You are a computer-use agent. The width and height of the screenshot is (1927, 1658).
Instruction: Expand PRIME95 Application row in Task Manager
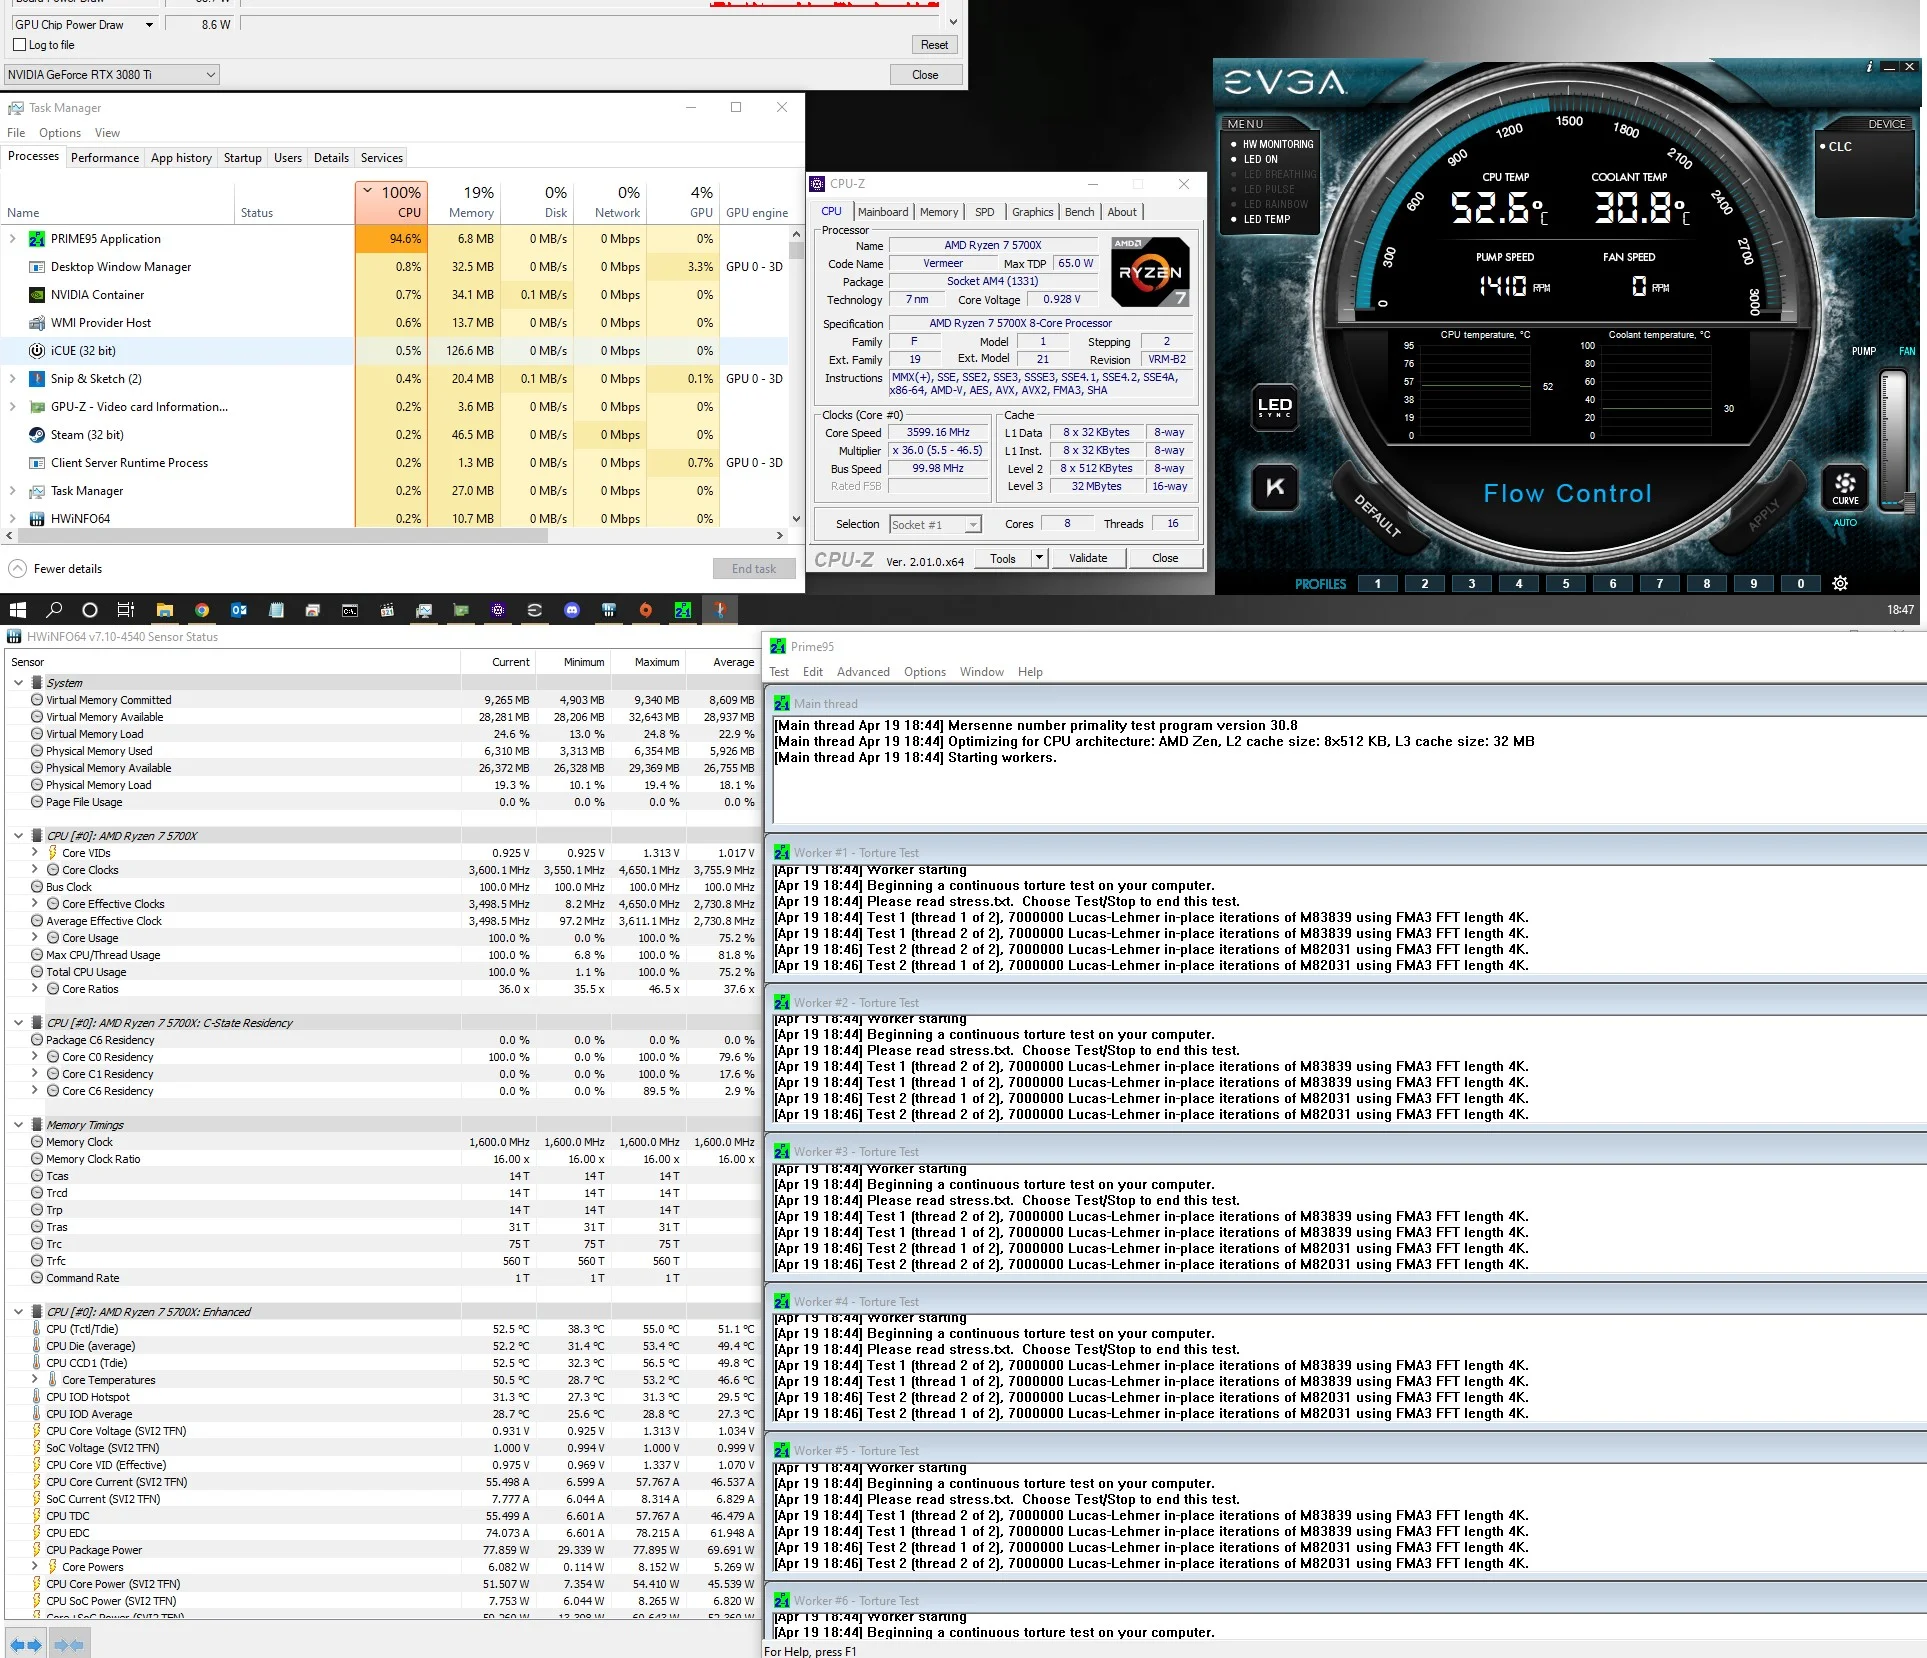(x=12, y=239)
